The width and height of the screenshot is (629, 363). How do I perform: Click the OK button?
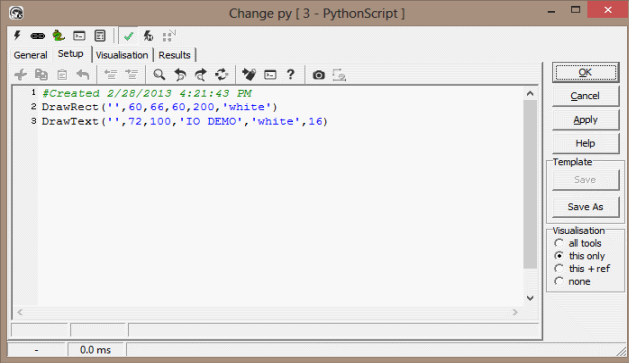(585, 73)
